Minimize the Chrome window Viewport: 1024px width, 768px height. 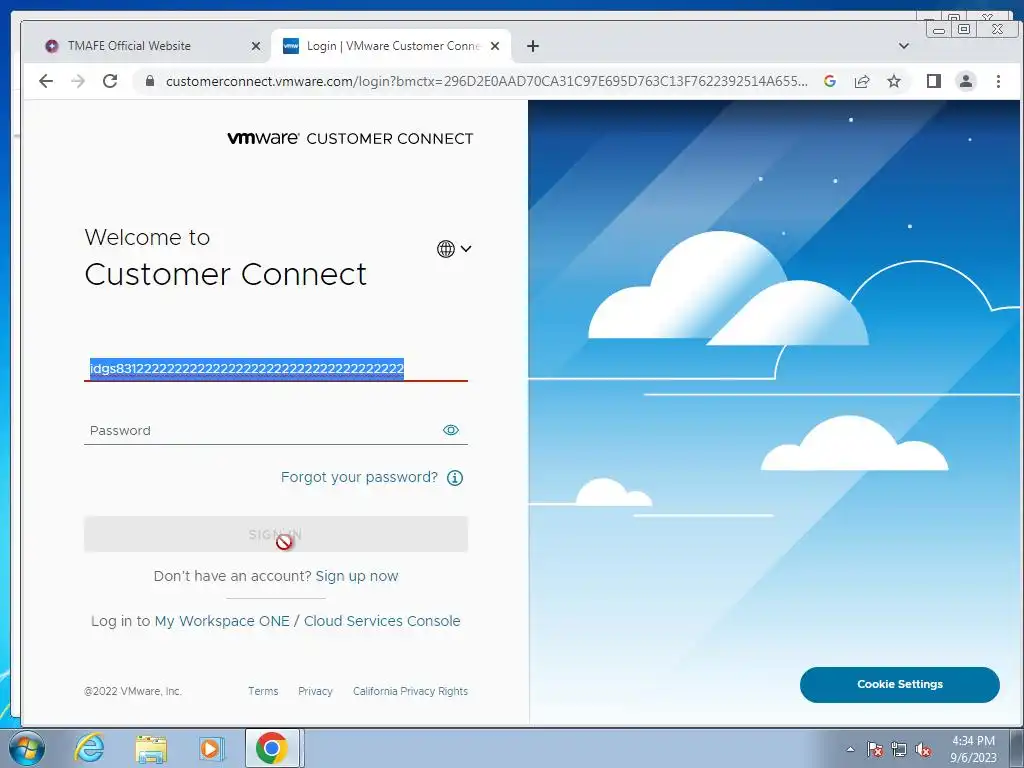click(x=939, y=29)
